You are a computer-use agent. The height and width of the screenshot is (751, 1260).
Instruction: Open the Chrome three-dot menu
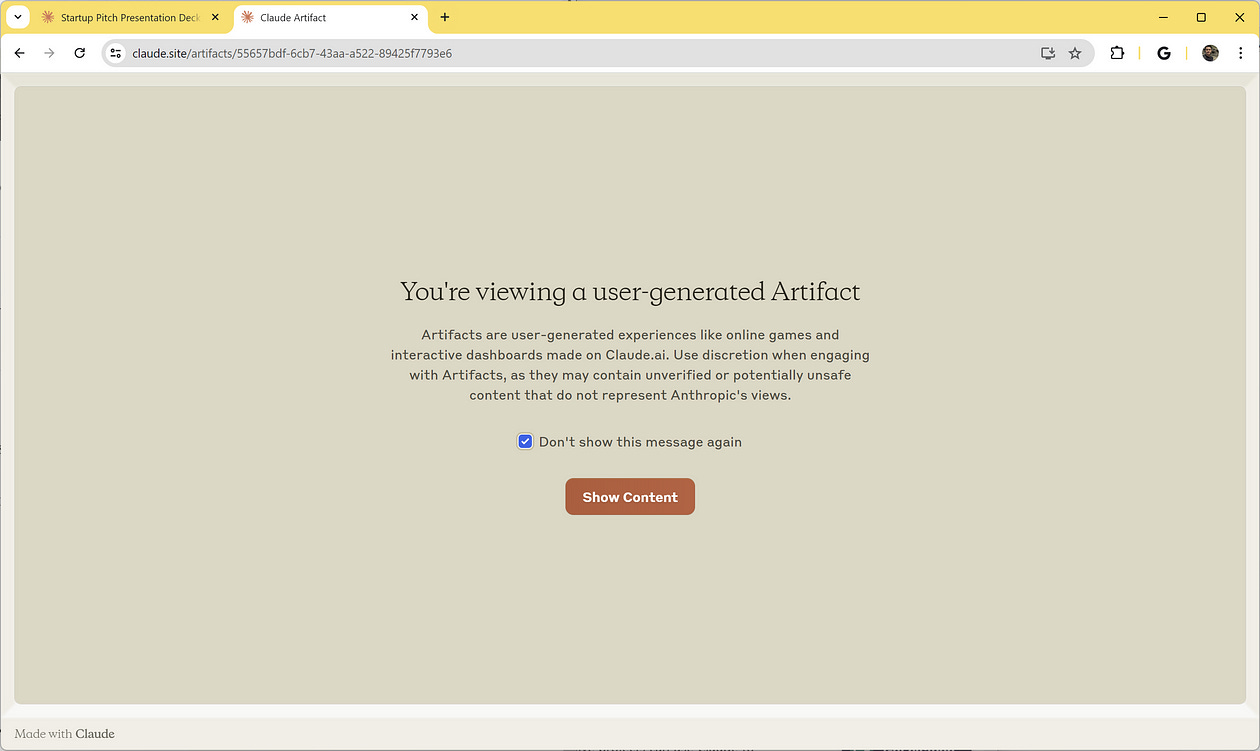(1240, 53)
